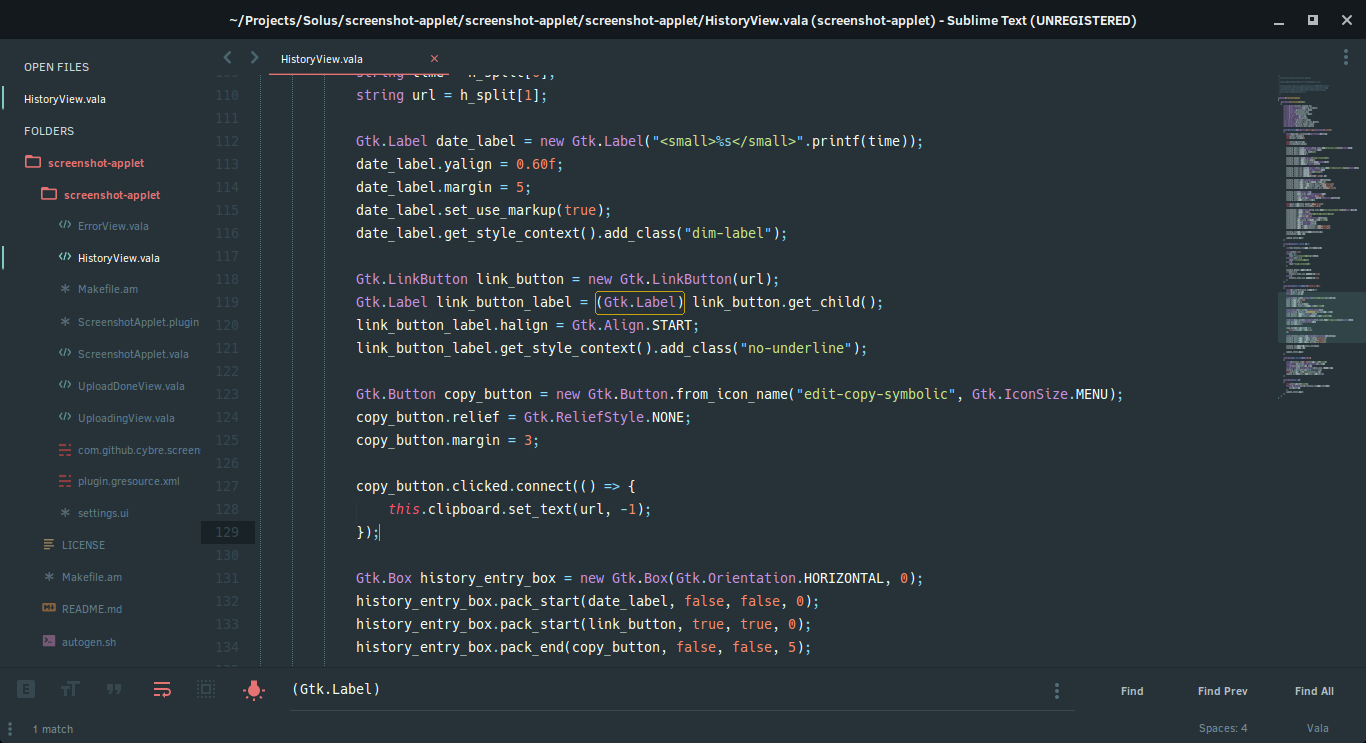This screenshot has width=1366, height=743.
Task: Click the LICENSE text file icon
Action: pyautogui.click(x=49, y=545)
